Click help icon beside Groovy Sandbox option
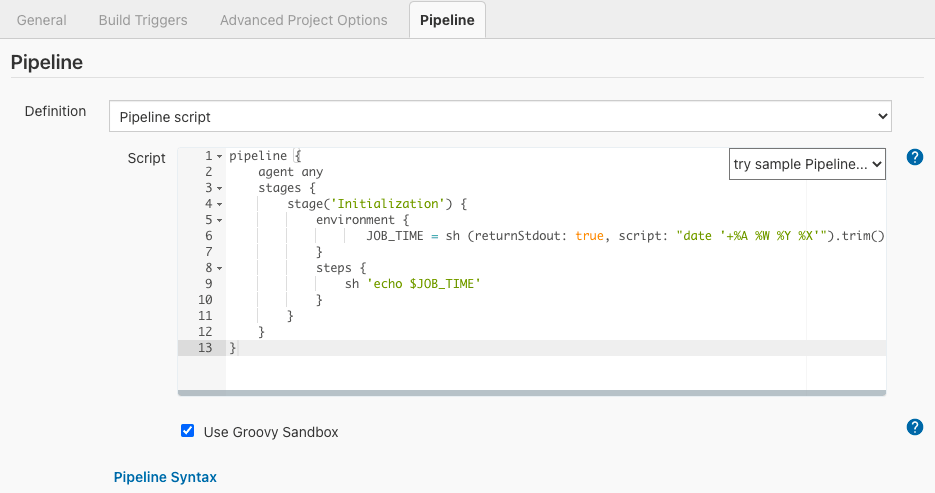Screen dimensions: 935x493 [914, 427]
